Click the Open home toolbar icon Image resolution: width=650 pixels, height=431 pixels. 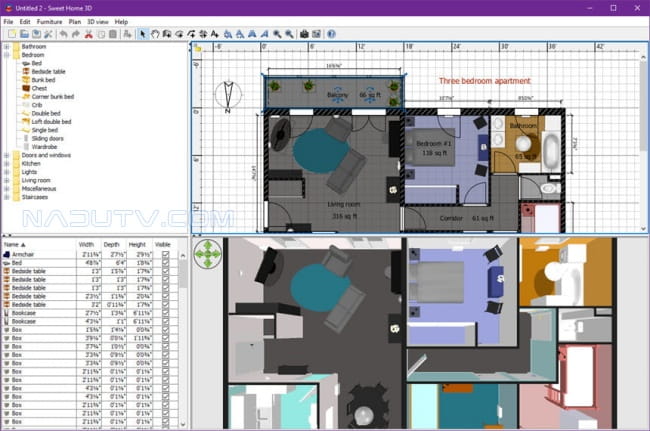click(24, 34)
